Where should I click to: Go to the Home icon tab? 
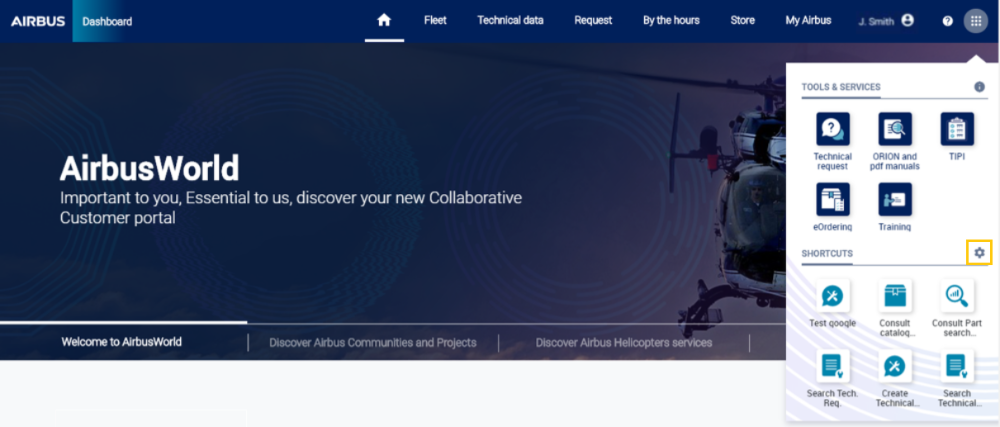384,20
